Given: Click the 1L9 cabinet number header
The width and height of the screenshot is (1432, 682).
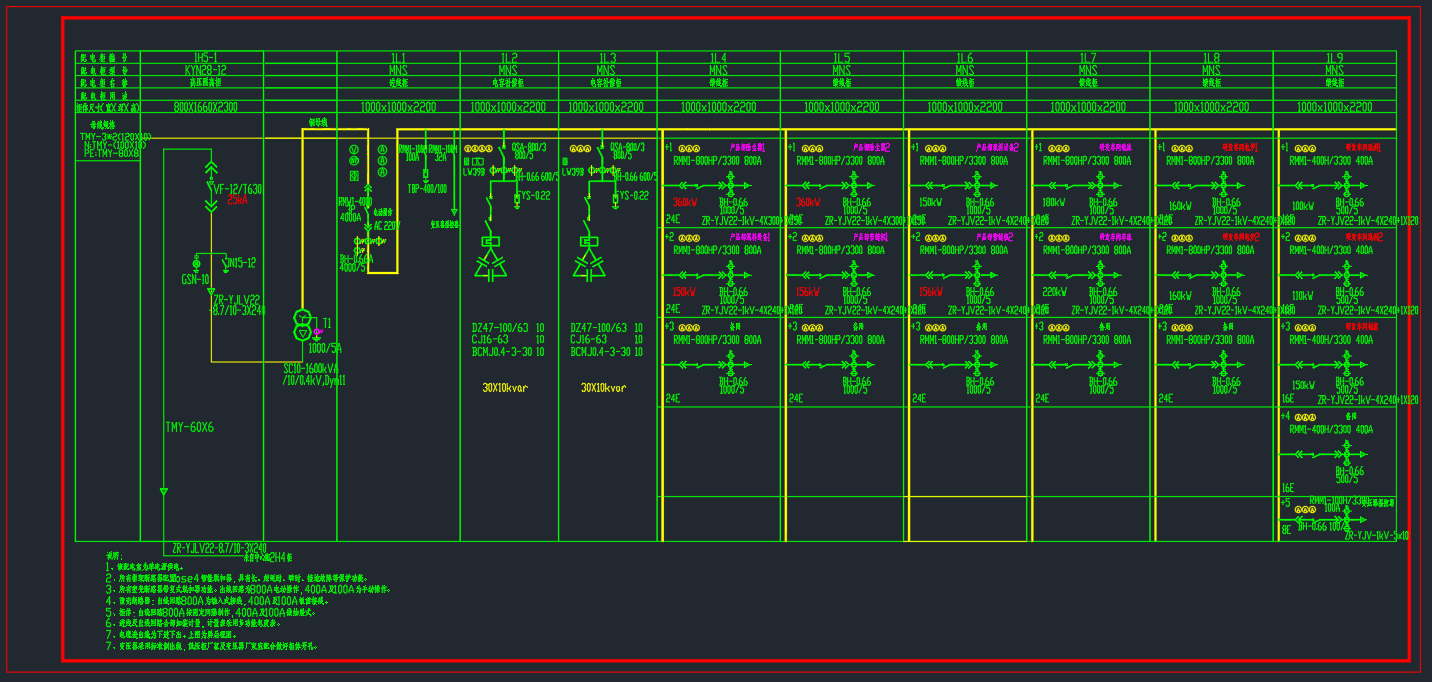Looking at the screenshot, I should pyautogui.click(x=1333, y=58).
